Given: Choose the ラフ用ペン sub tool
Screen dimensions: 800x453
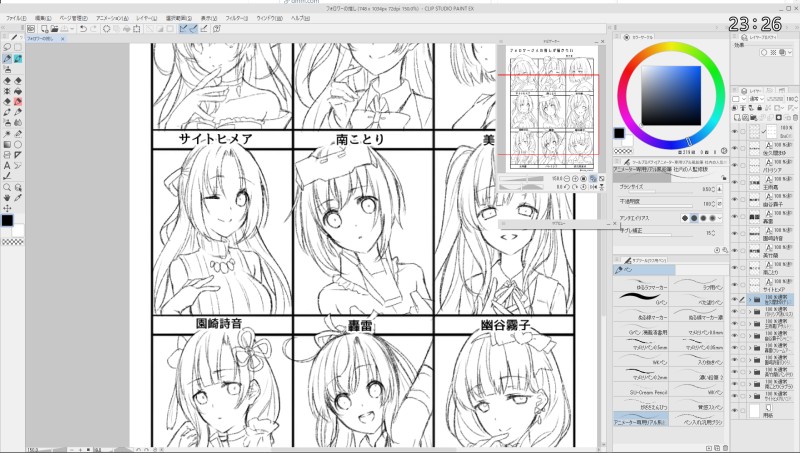Looking at the screenshot, I should (x=698, y=284).
